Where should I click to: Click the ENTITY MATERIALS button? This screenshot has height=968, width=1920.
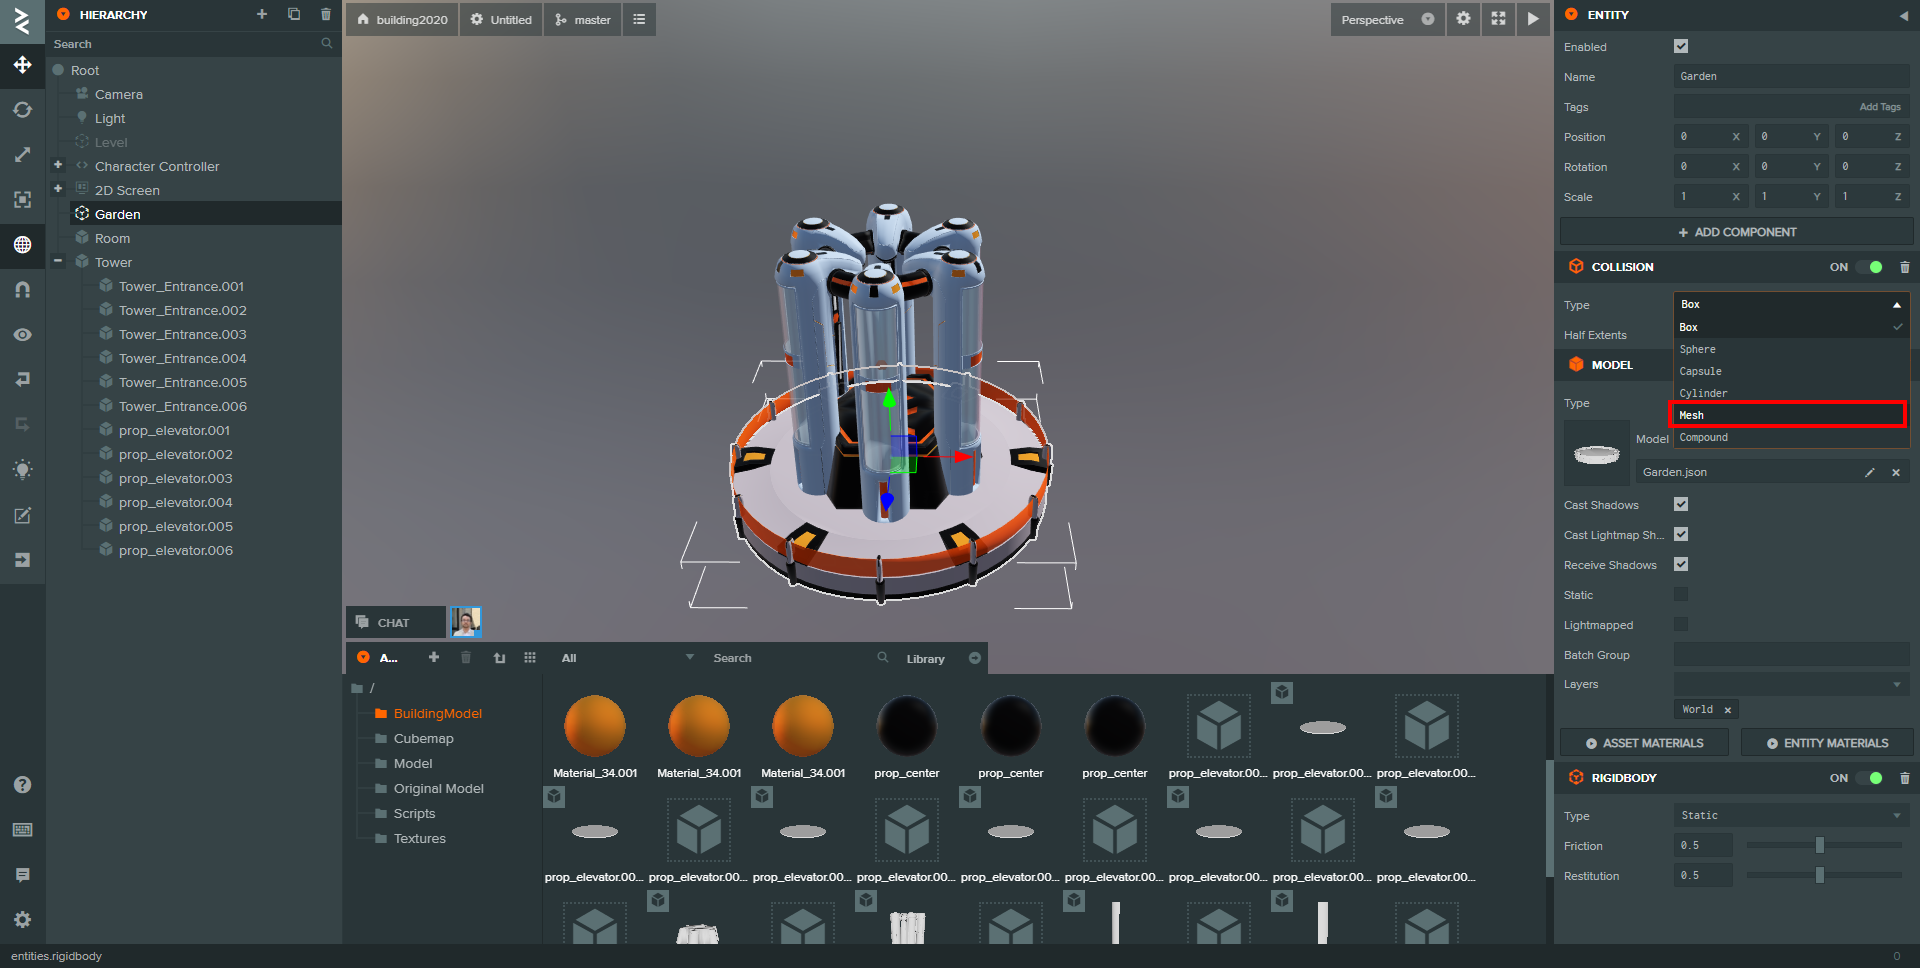coord(1827,743)
